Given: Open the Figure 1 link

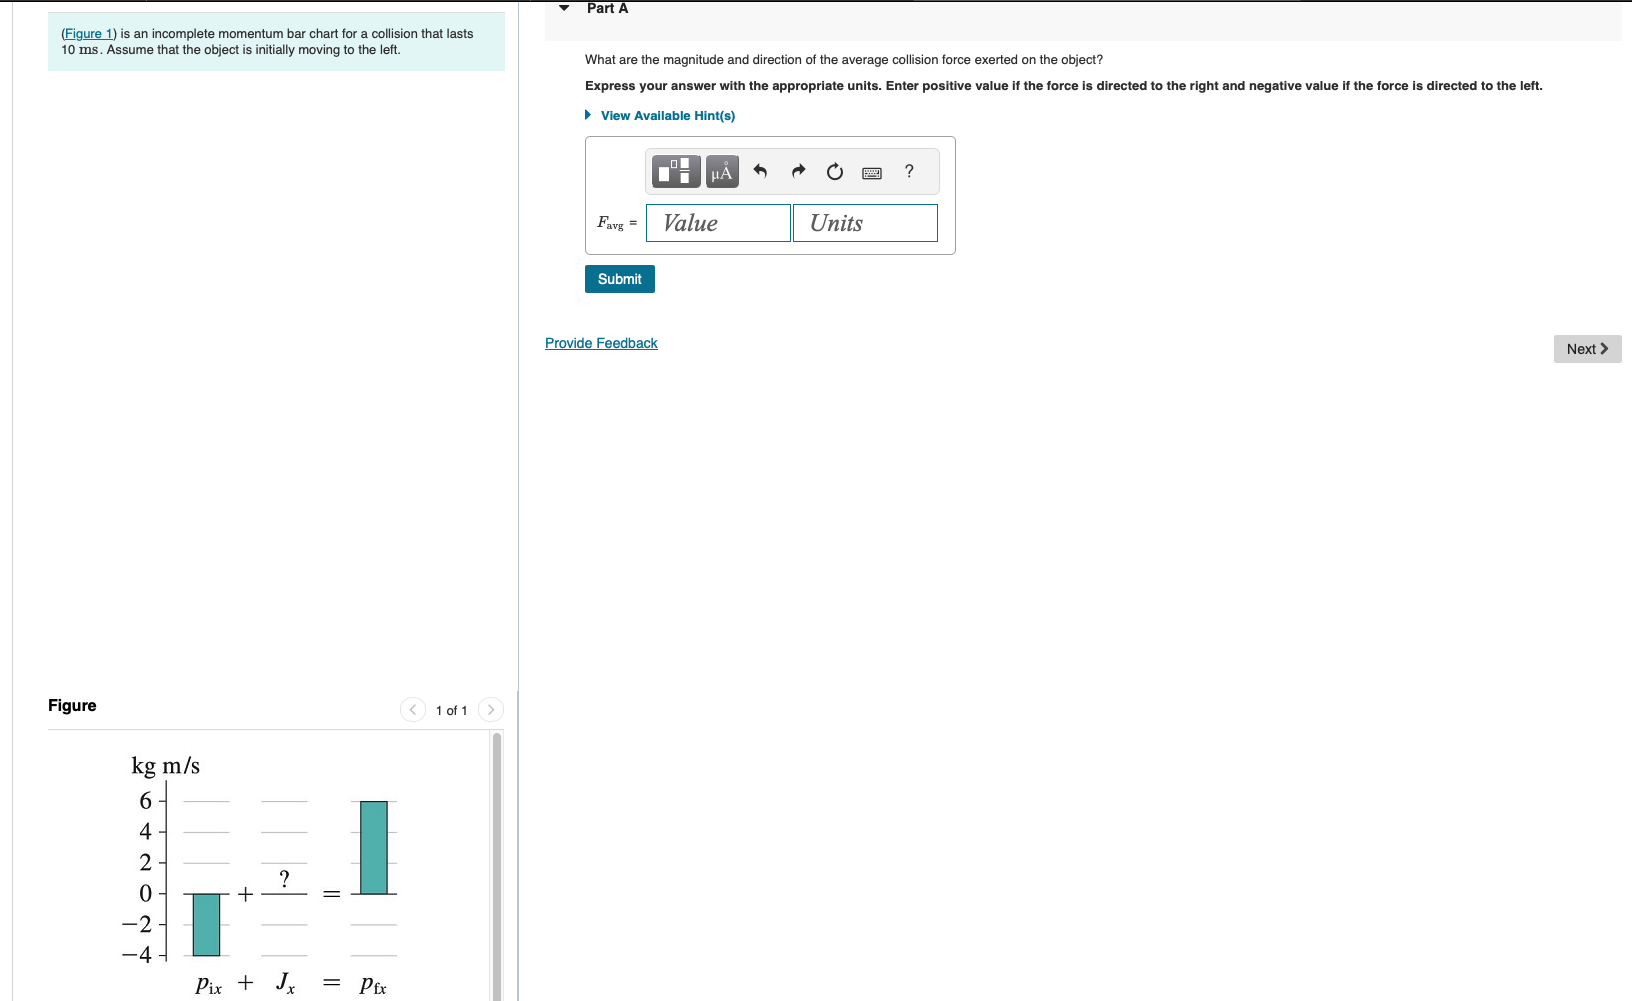Looking at the screenshot, I should coord(89,34).
